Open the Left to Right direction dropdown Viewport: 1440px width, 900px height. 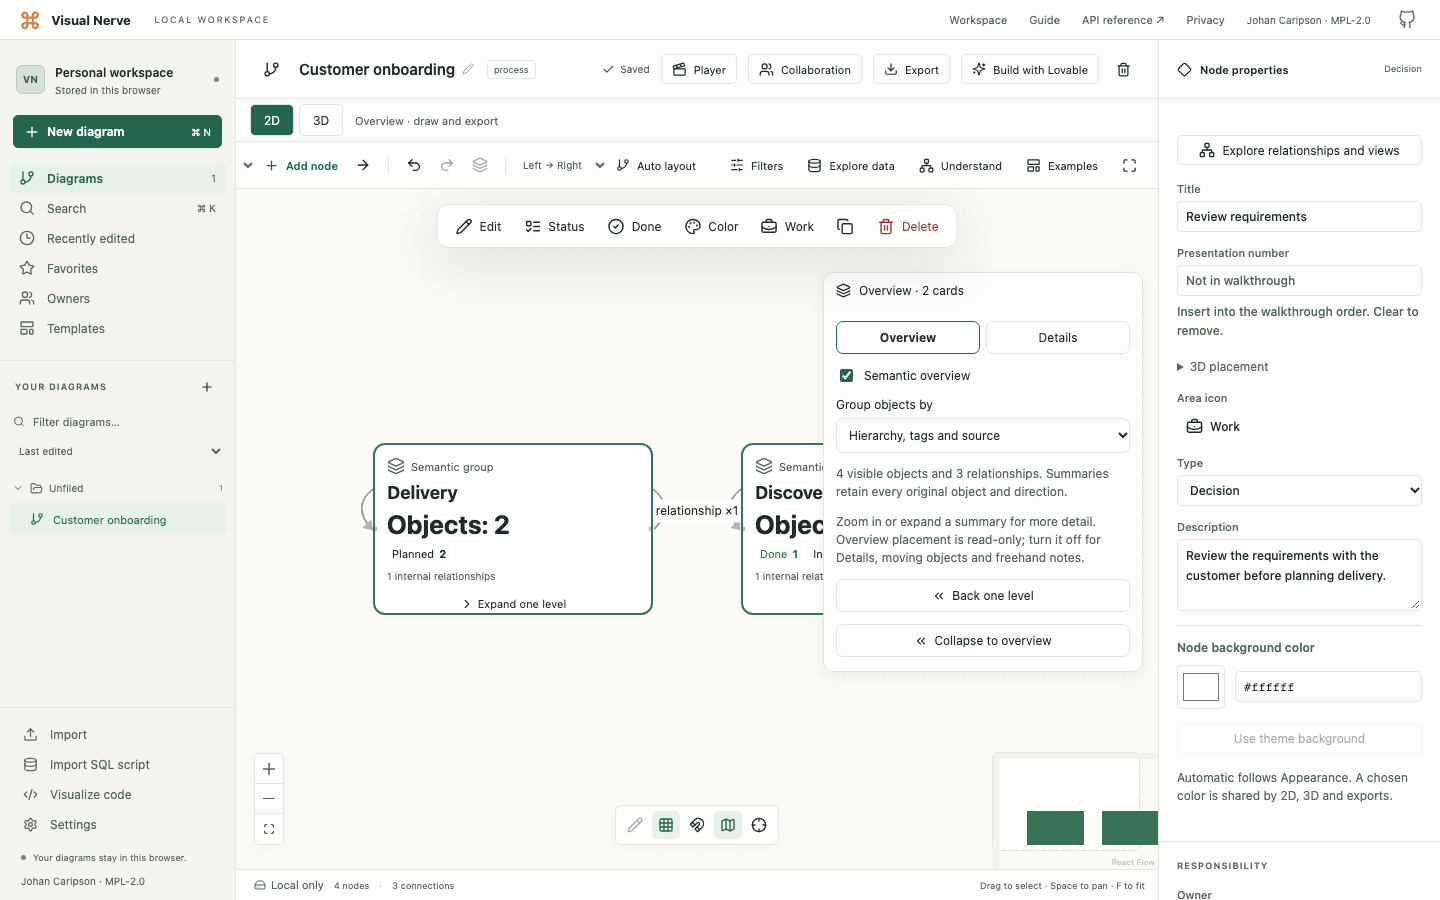point(563,166)
